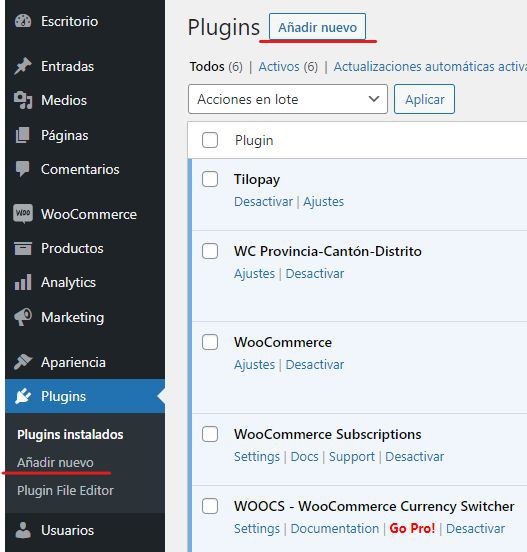Expand the Acciones en lote dropdown
Screen dimensions: 527x552
click(288, 99)
